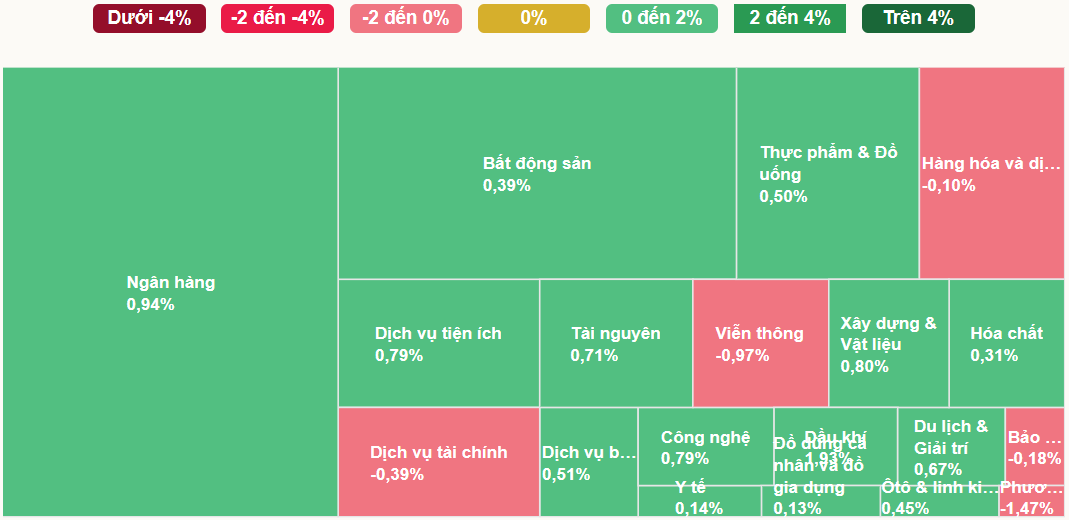This screenshot has height=520, width=1069.
Task: Open the Viễn thông red block
Action: [760, 343]
